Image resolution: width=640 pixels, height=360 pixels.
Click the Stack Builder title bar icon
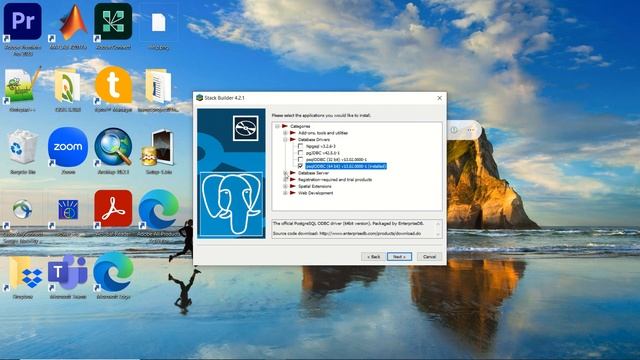tap(200, 98)
